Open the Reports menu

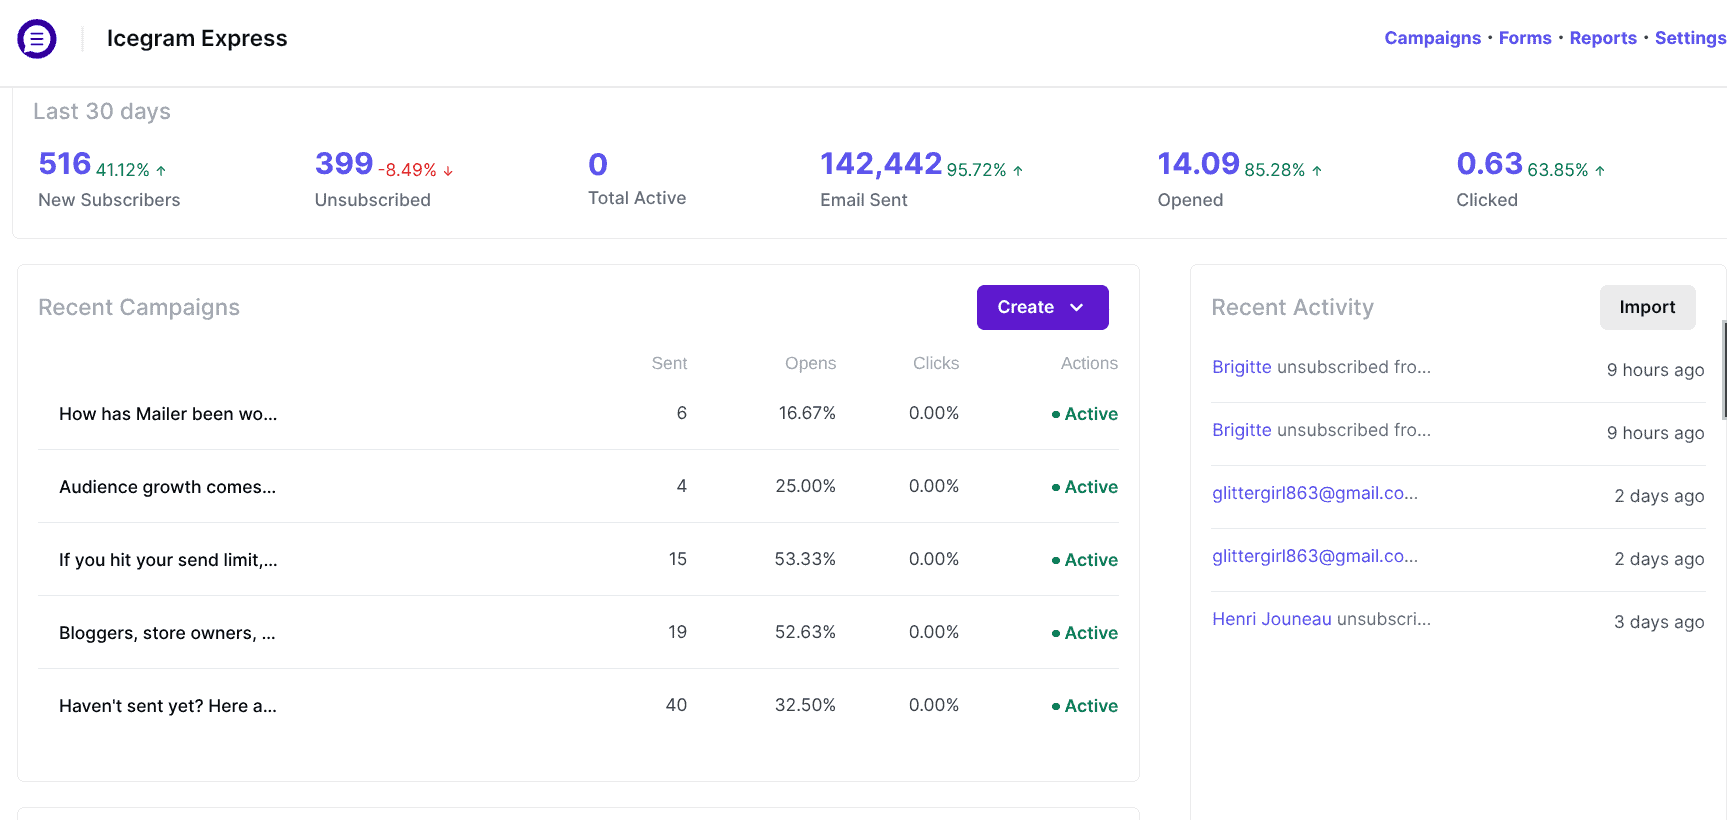point(1603,38)
